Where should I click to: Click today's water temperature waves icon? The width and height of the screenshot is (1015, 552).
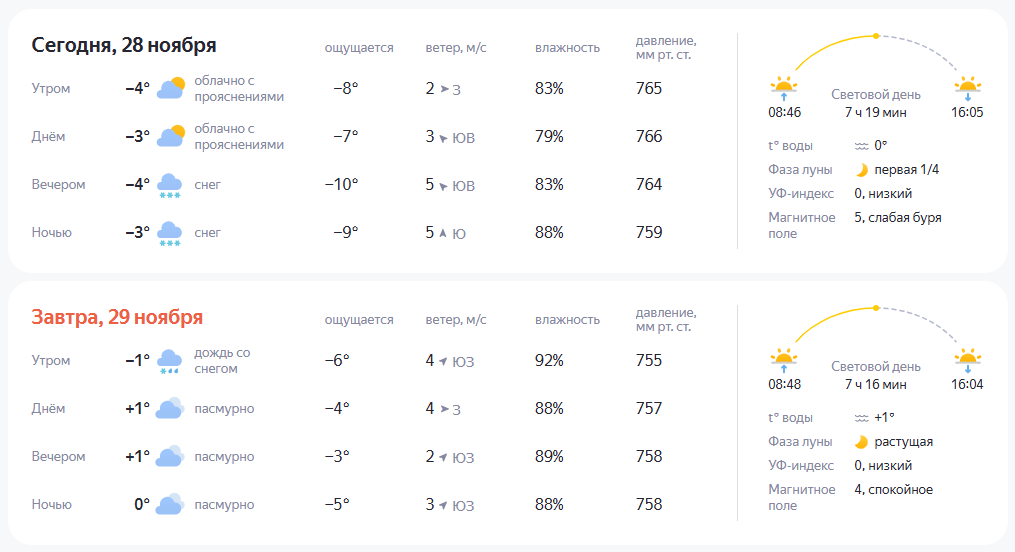[861, 146]
